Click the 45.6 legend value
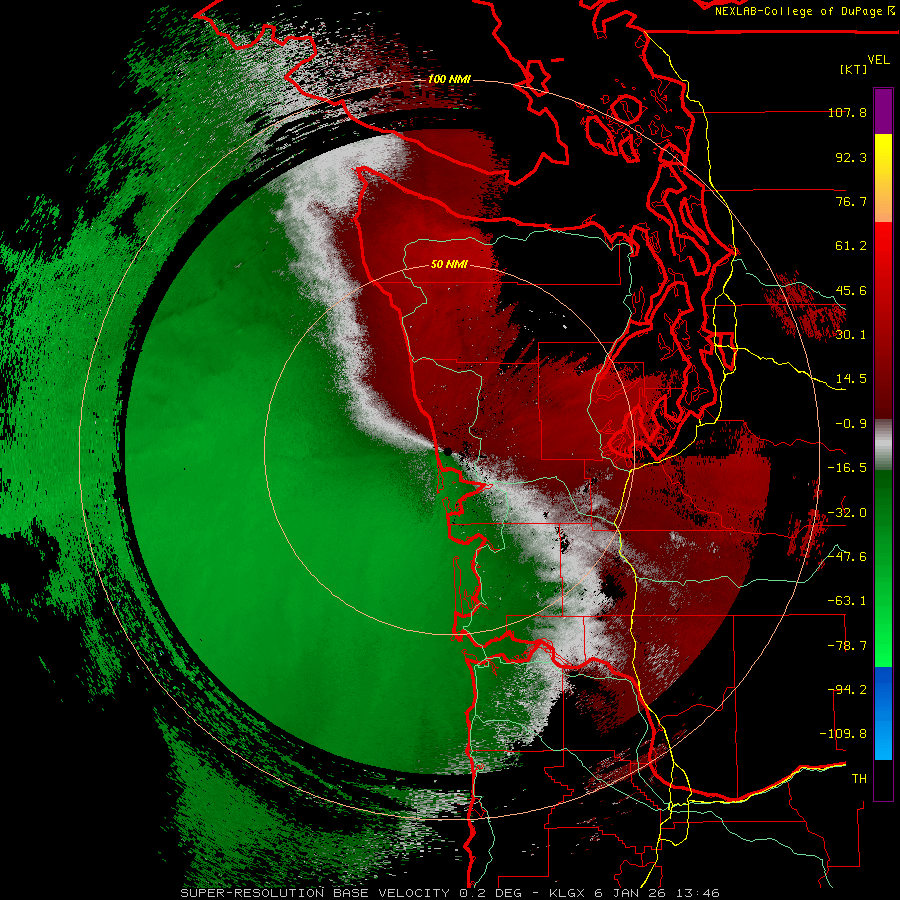 coord(851,290)
